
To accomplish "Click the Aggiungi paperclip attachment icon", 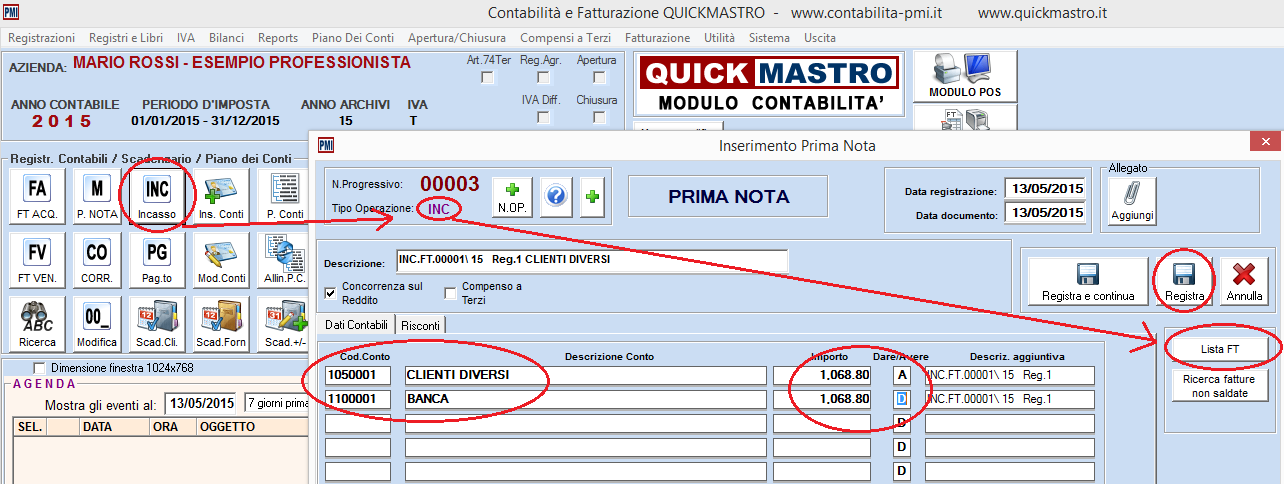I will click(x=1132, y=201).
